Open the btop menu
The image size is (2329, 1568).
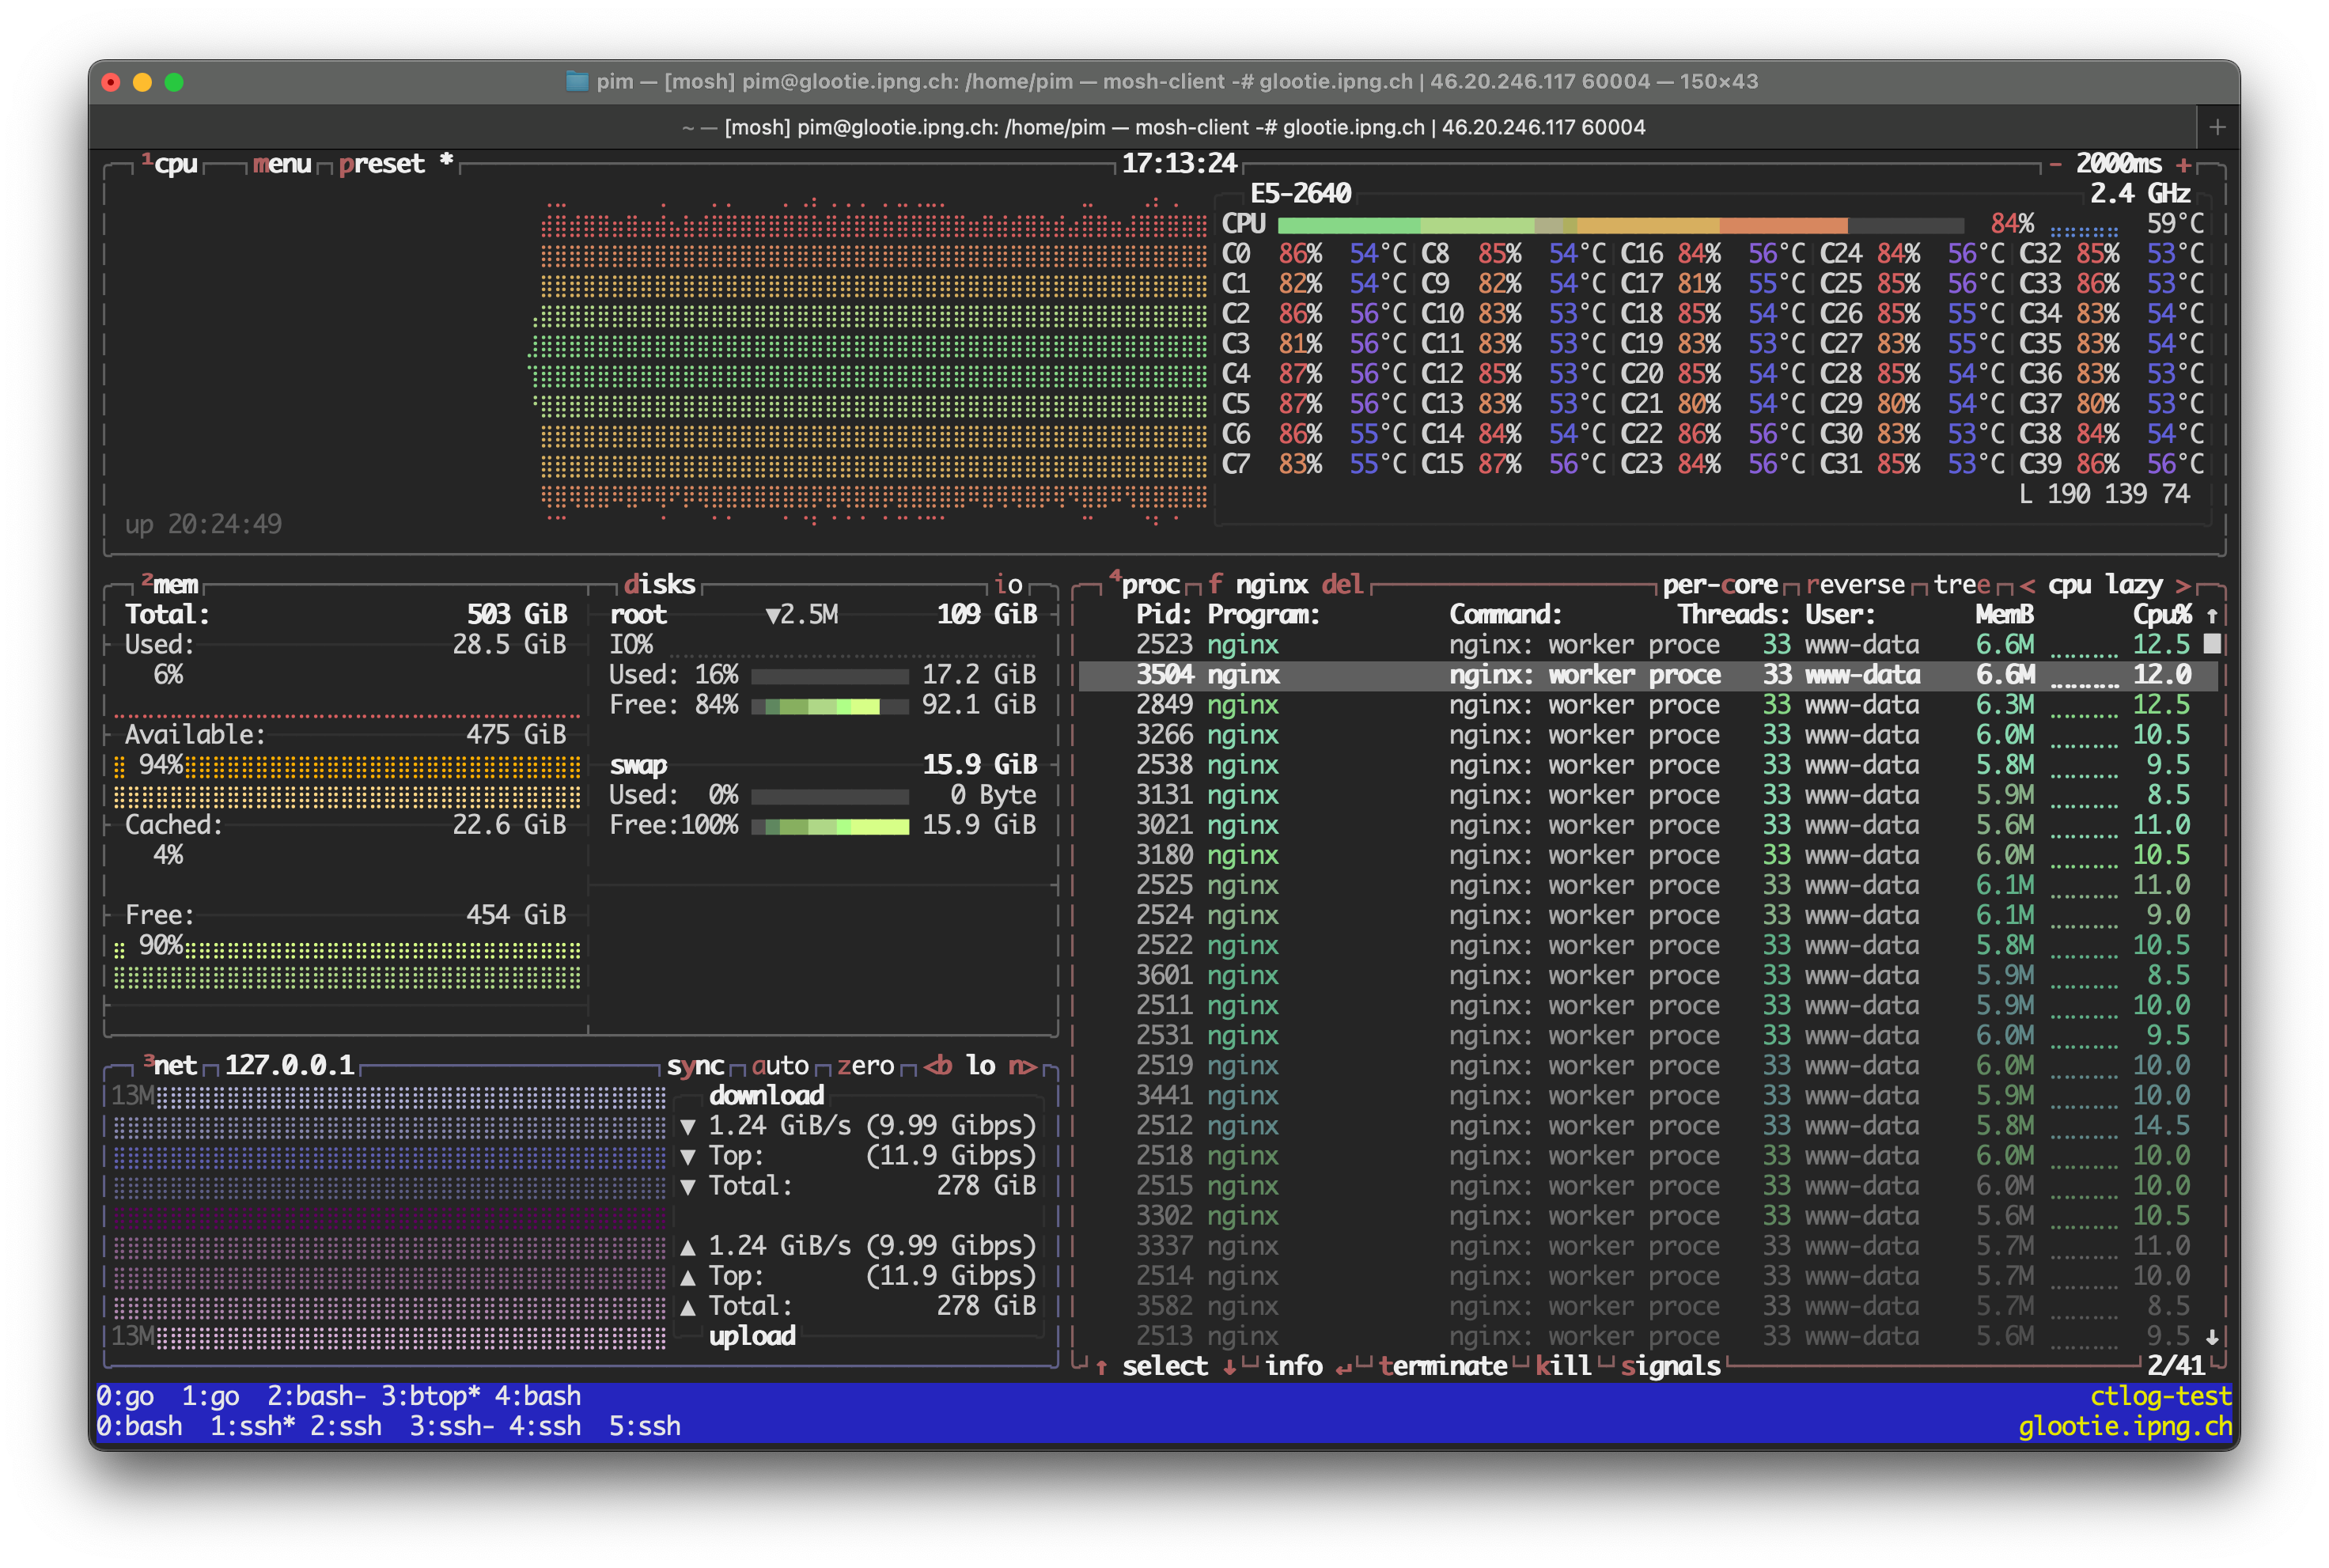(282, 164)
